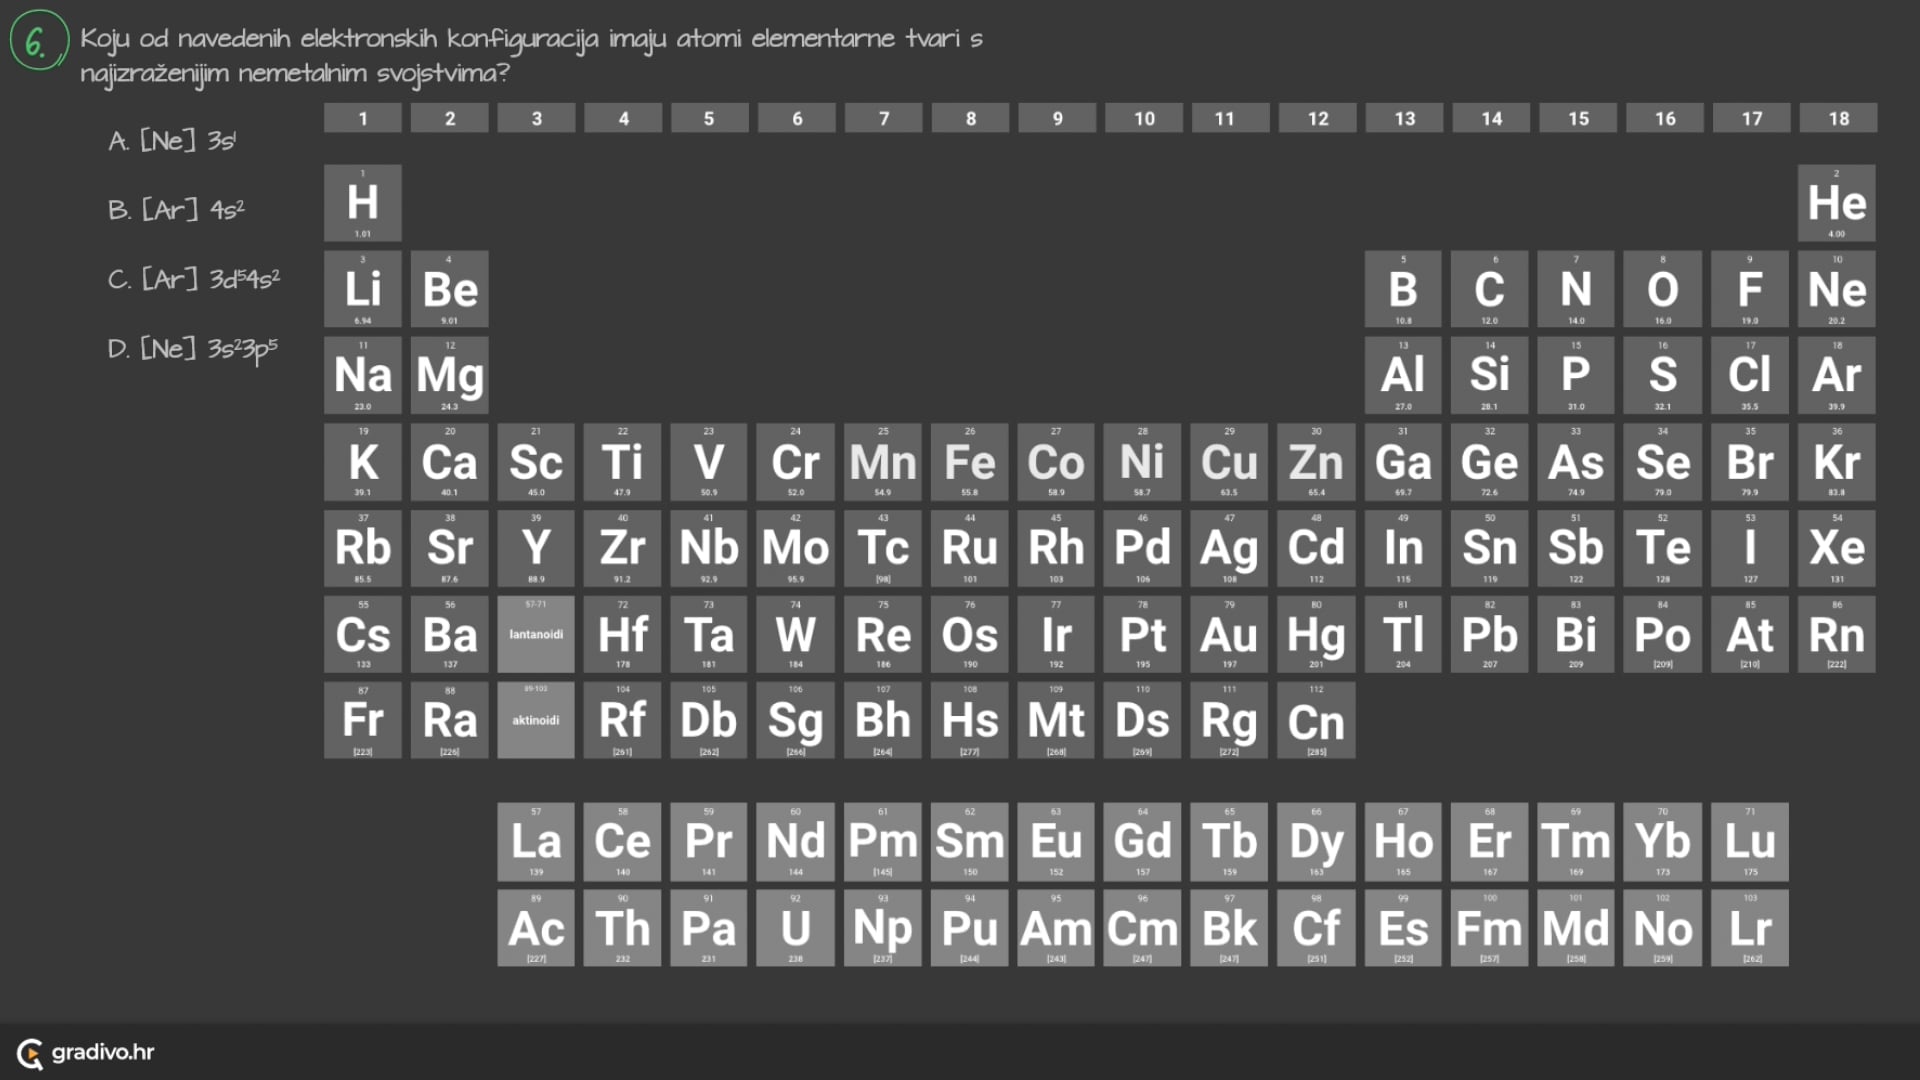The height and width of the screenshot is (1080, 1920).
Task: Click the hydrogen (H) element tile
Action: point(362,203)
